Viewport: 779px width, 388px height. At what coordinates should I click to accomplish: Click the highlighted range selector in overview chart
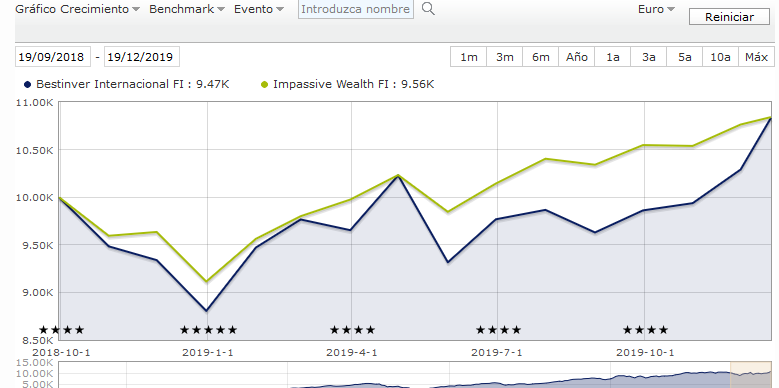(x=751, y=375)
